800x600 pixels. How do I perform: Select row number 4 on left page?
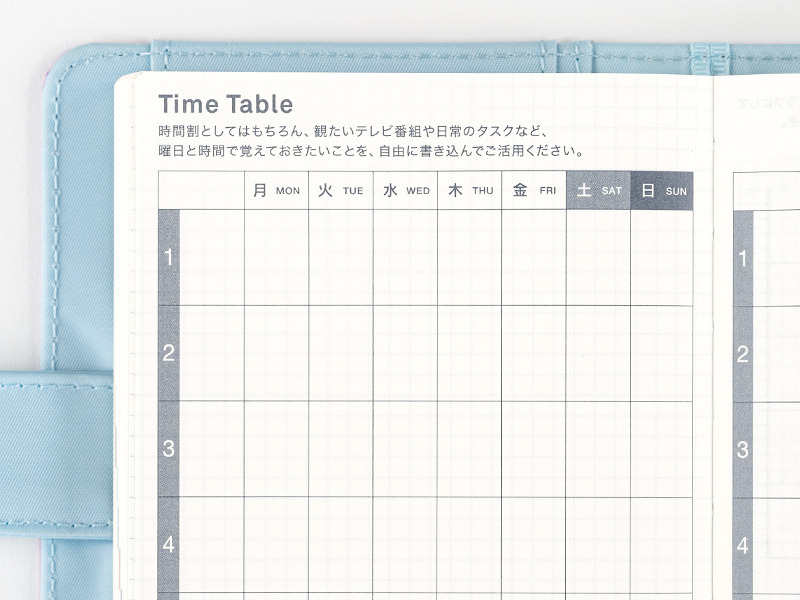(169, 545)
